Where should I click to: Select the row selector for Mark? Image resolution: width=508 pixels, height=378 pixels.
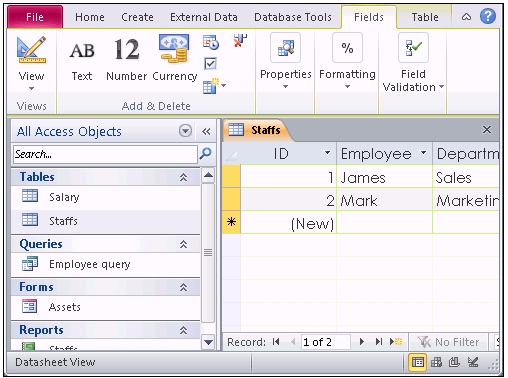231,199
